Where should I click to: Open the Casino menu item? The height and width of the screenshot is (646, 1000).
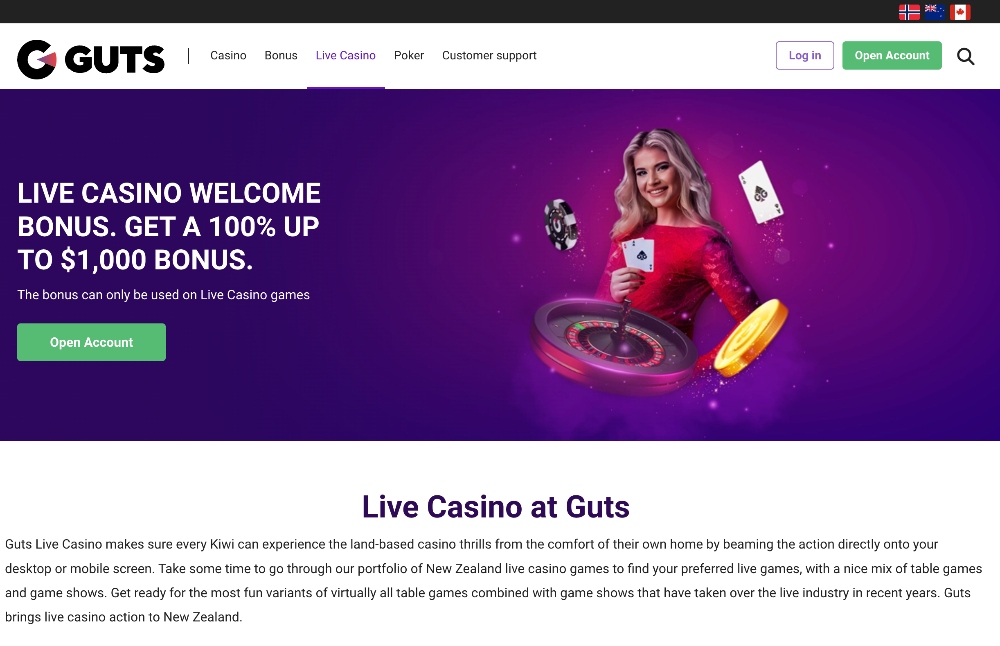(x=228, y=55)
